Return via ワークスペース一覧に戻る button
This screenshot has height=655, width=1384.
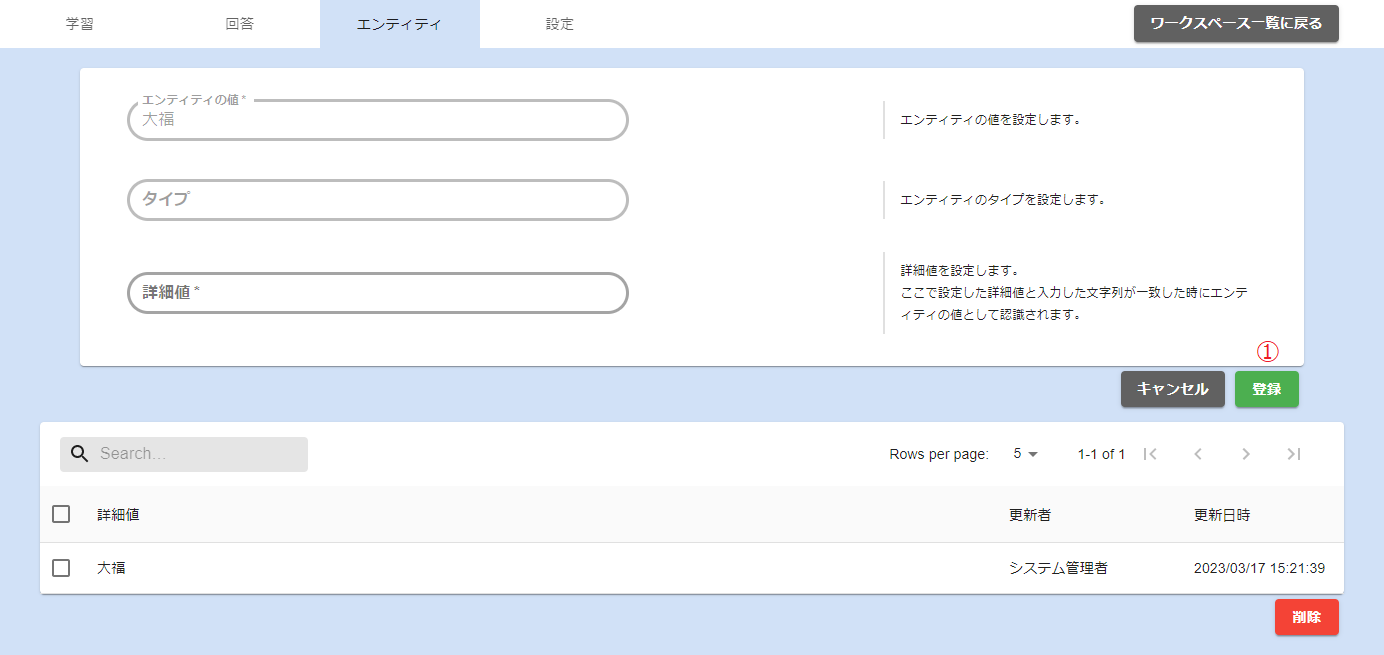click(1236, 24)
